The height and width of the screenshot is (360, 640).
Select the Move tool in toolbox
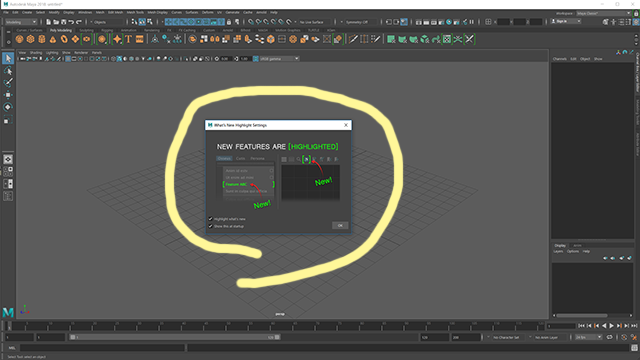tap(8, 95)
